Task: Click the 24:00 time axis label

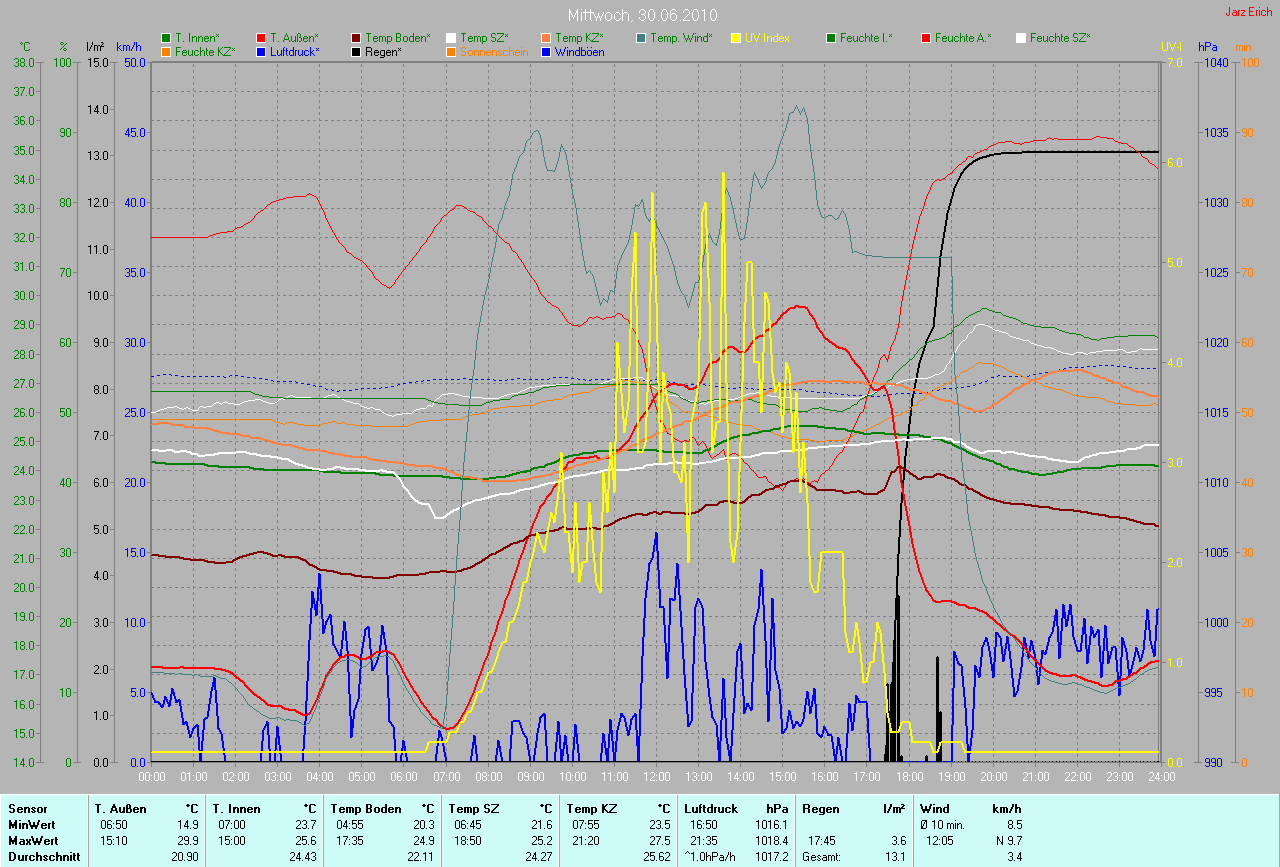Action: pos(1160,776)
